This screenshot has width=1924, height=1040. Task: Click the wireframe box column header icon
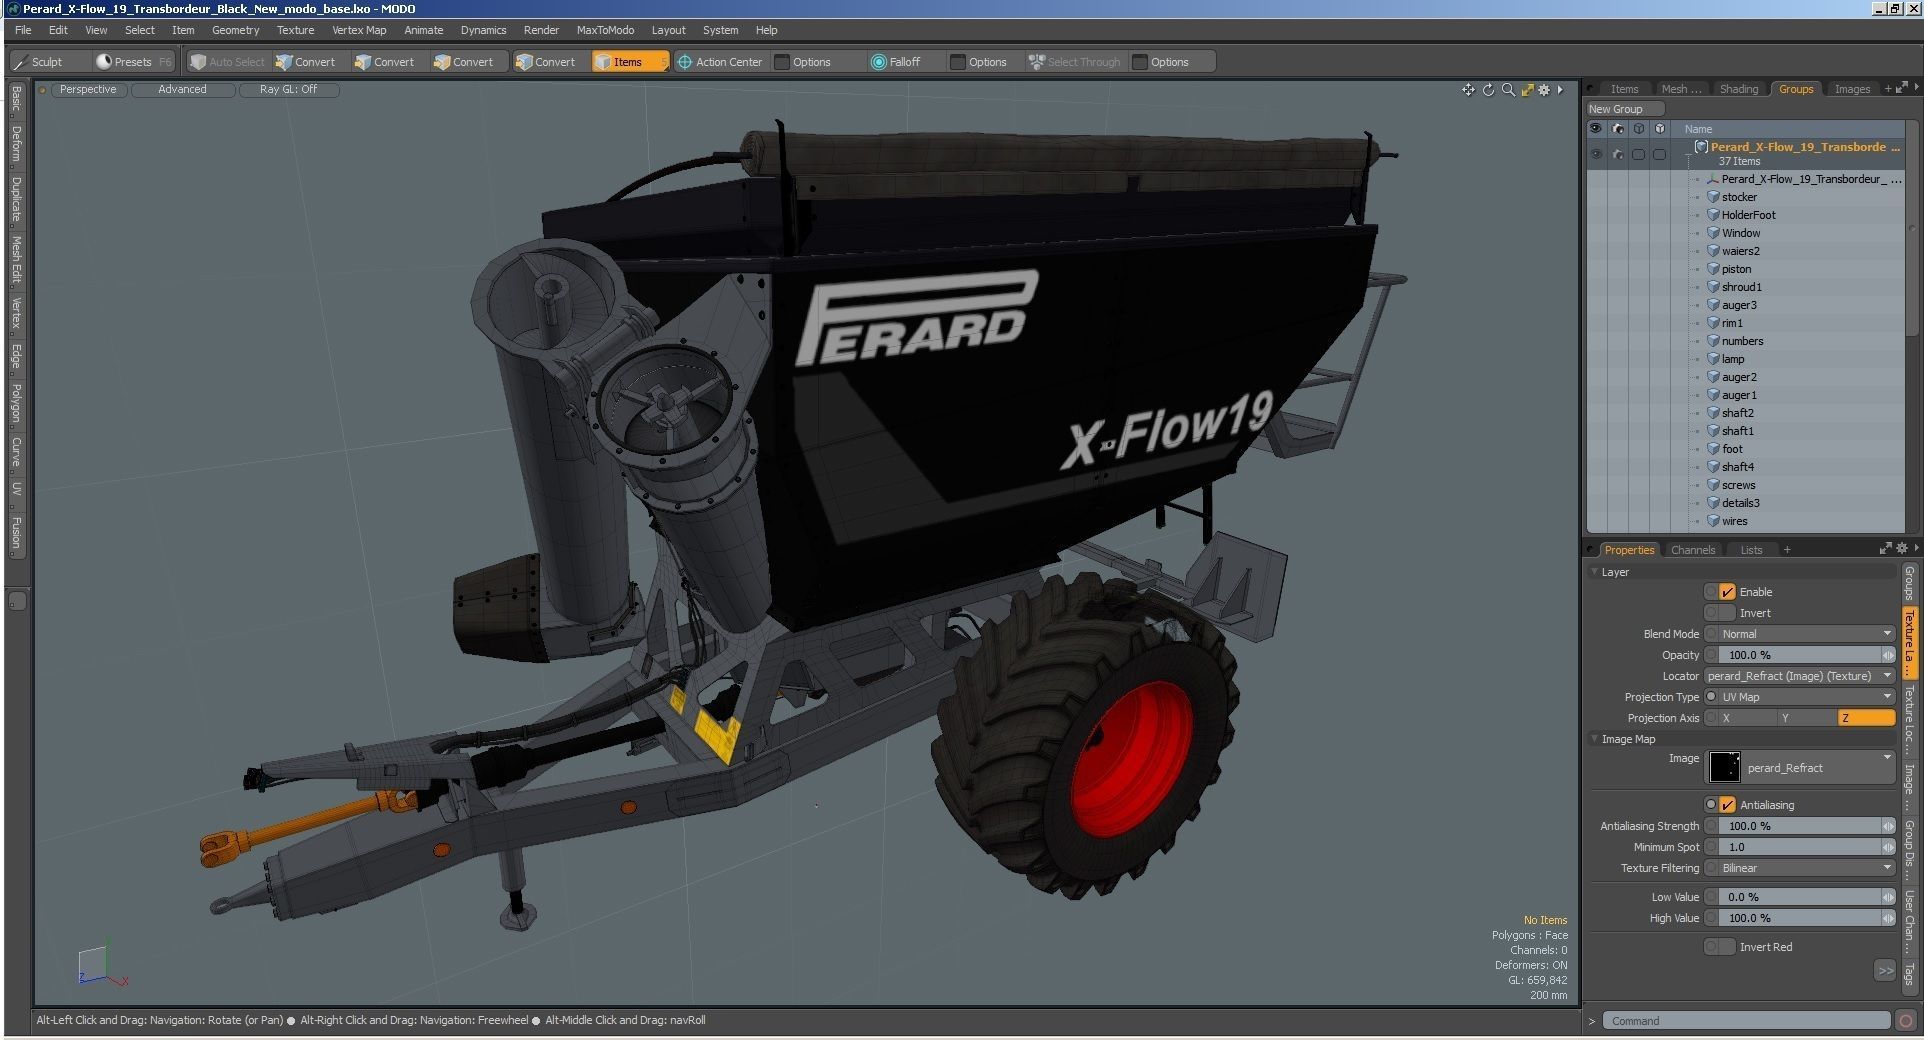[1638, 129]
